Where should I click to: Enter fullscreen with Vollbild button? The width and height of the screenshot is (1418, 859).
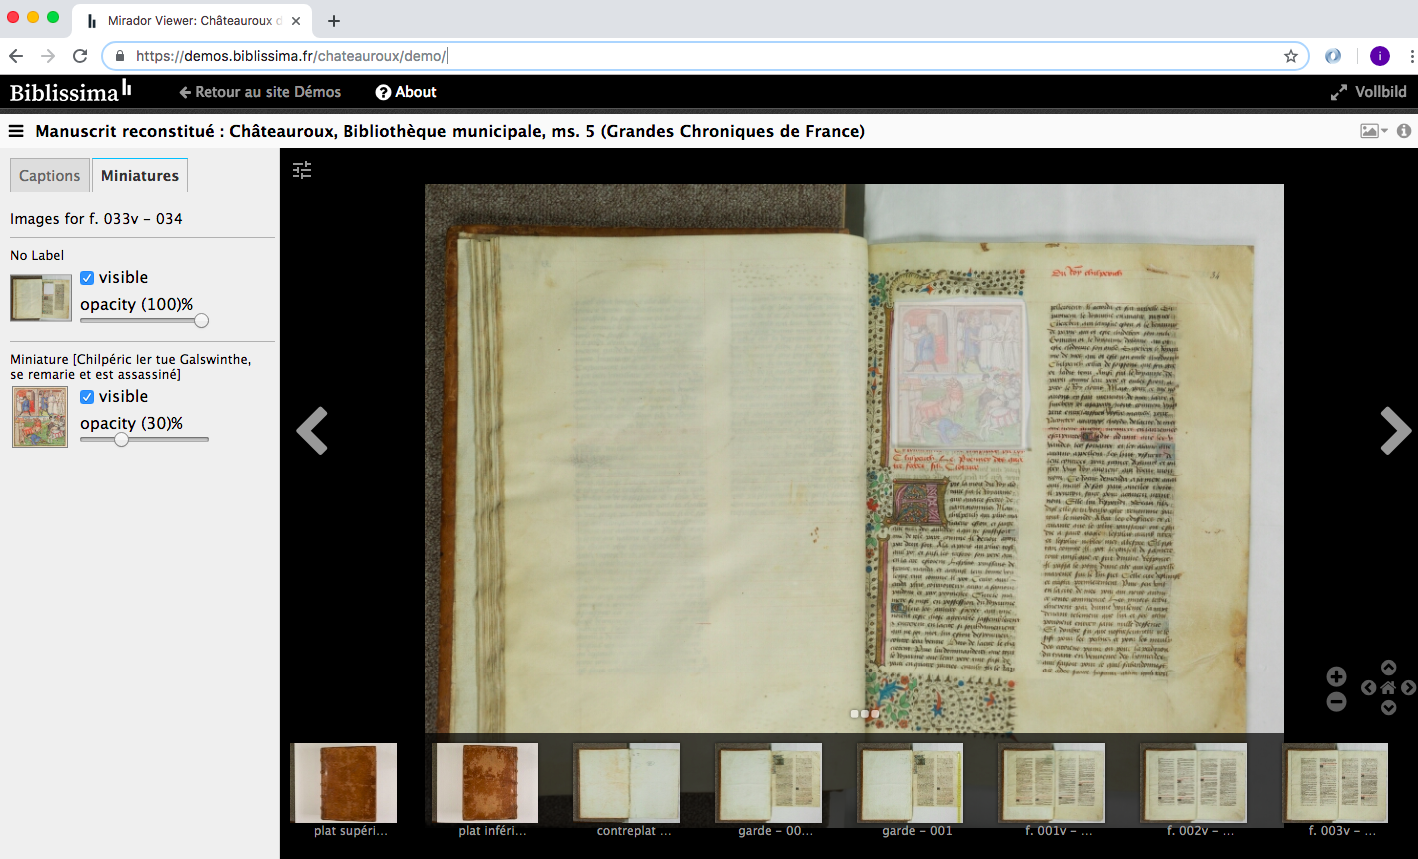(1368, 92)
